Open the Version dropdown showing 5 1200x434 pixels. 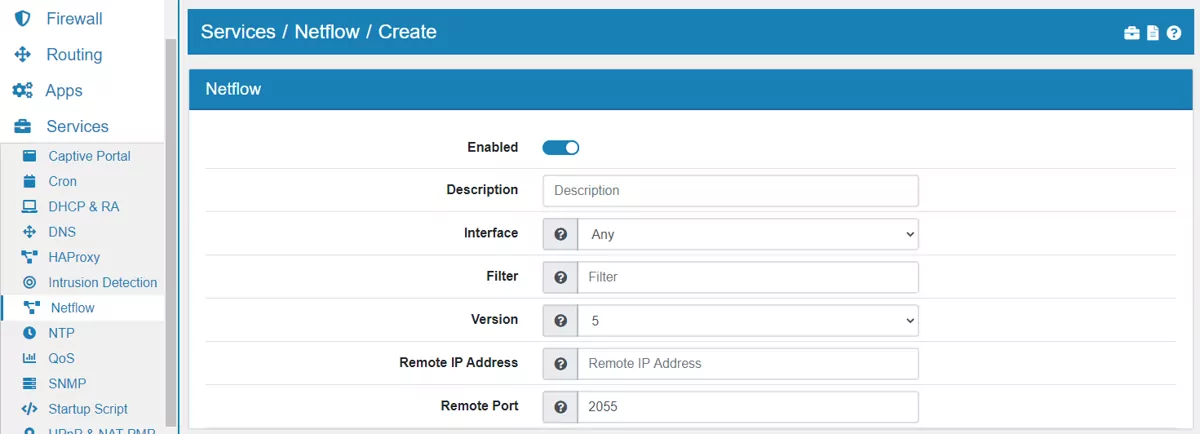[748, 321]
